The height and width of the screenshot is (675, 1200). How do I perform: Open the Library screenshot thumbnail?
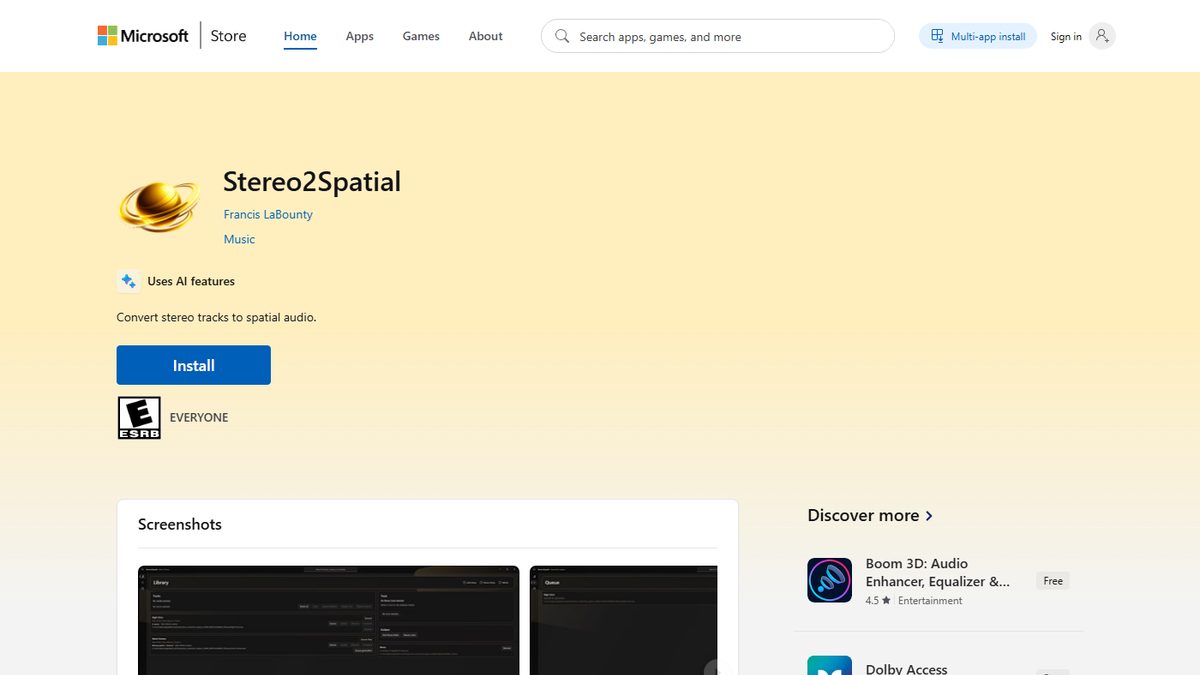(329, 620)
